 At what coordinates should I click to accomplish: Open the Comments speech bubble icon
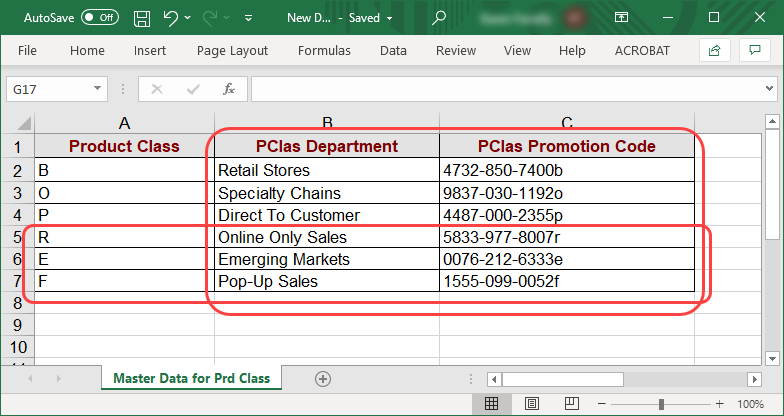tap(753, 50)
